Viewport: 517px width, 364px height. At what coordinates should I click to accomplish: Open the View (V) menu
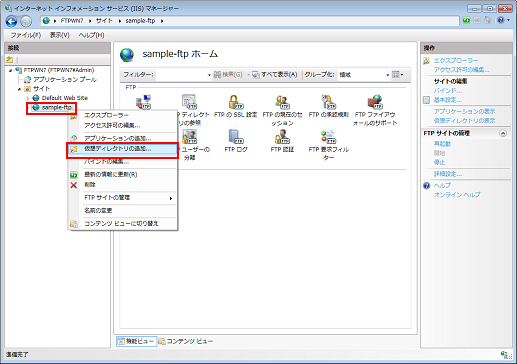[60, 35]
